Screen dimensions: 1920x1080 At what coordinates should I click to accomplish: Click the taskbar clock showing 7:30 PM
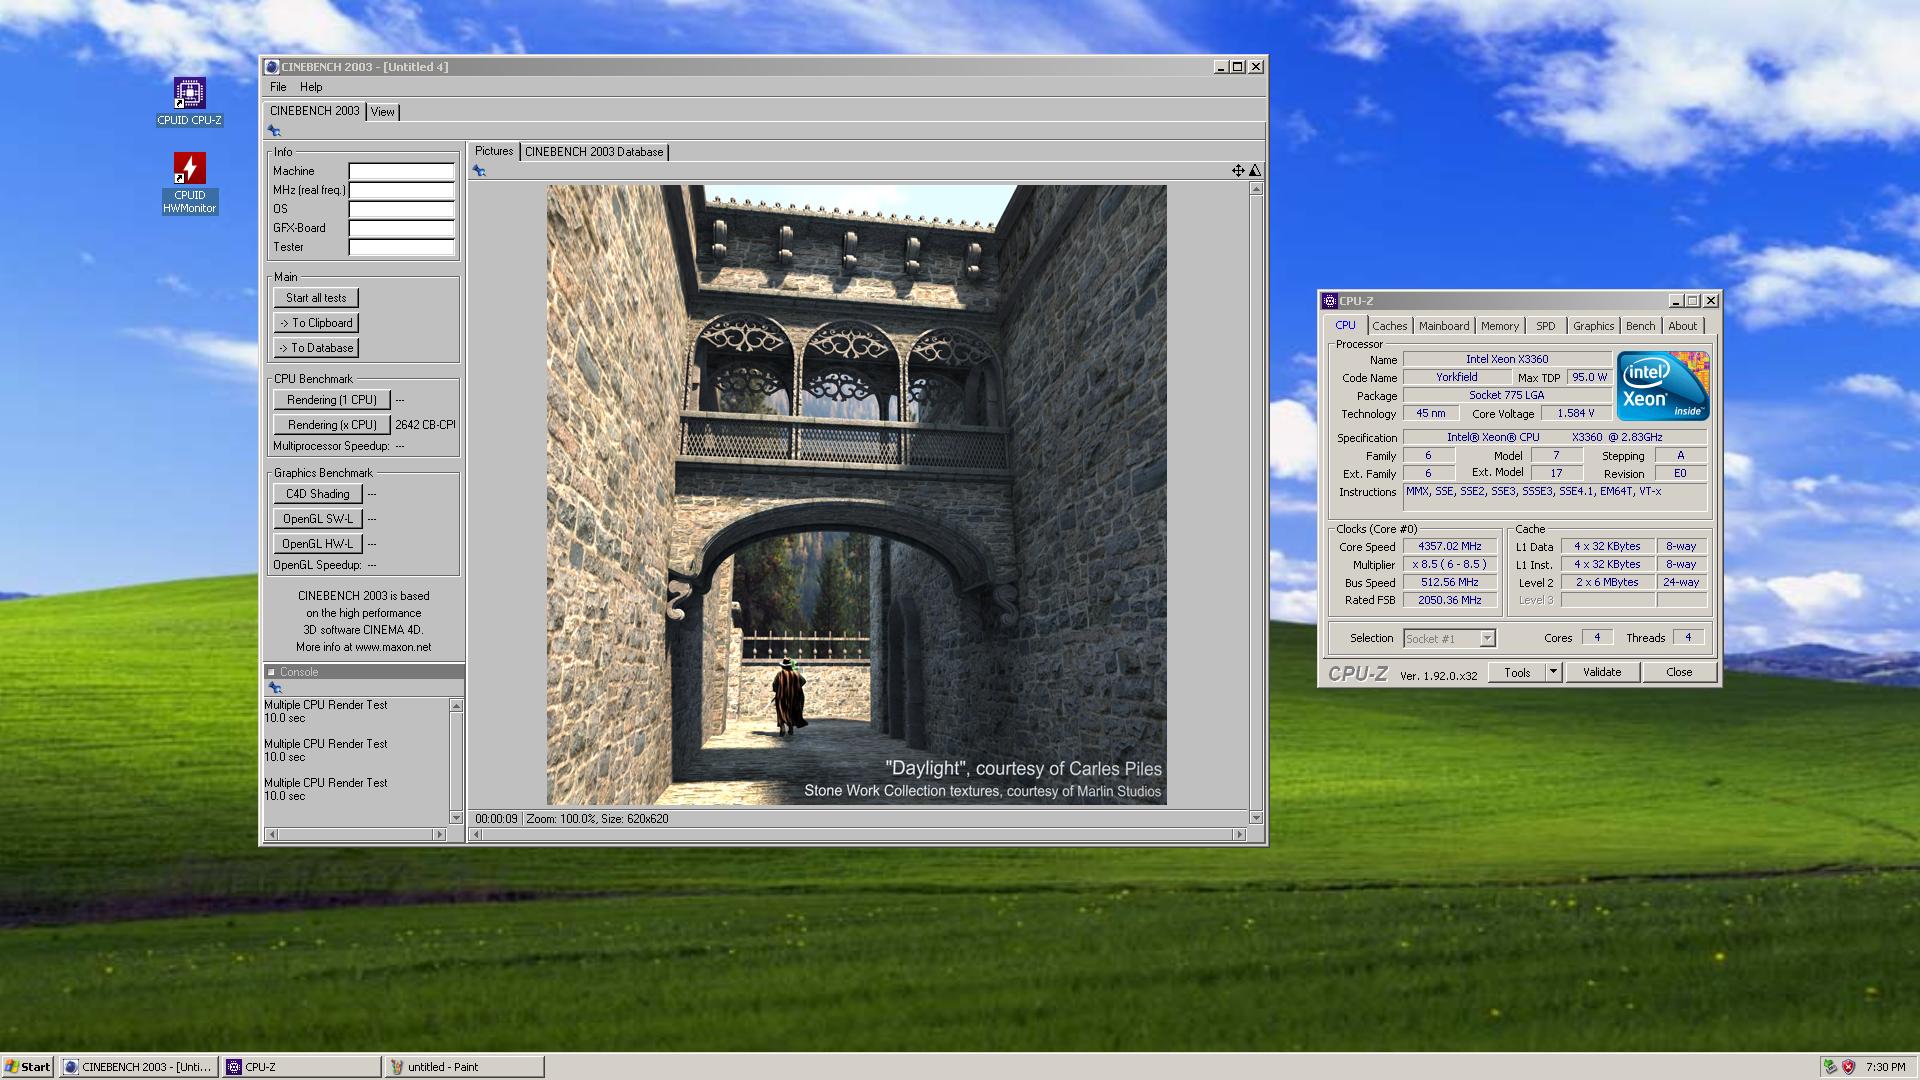pos(1885,1067)
